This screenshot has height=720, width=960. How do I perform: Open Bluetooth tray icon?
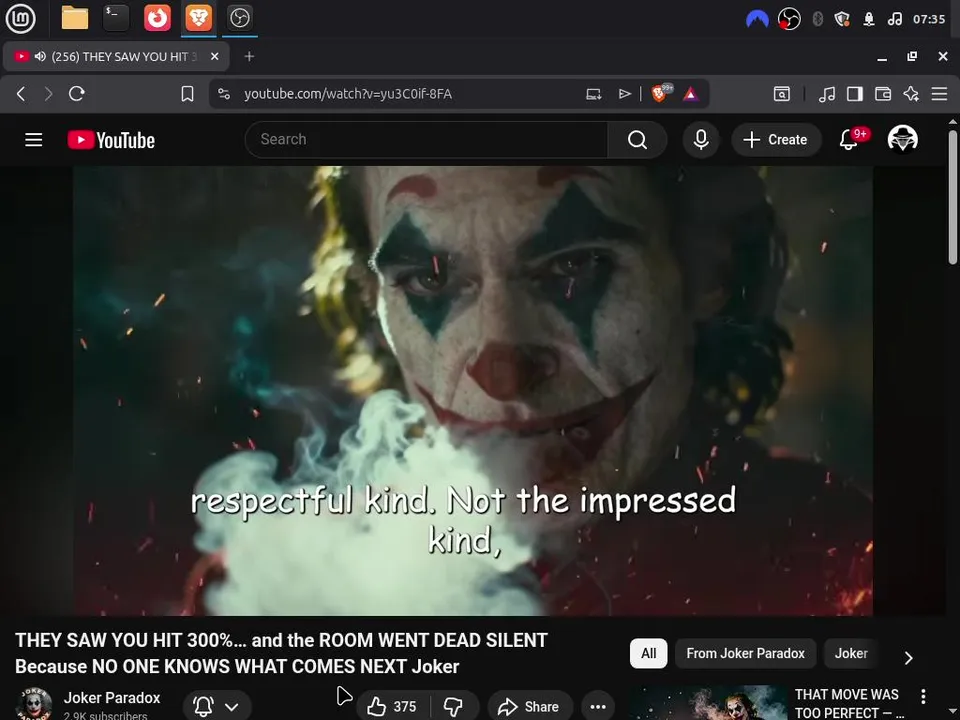817,19
